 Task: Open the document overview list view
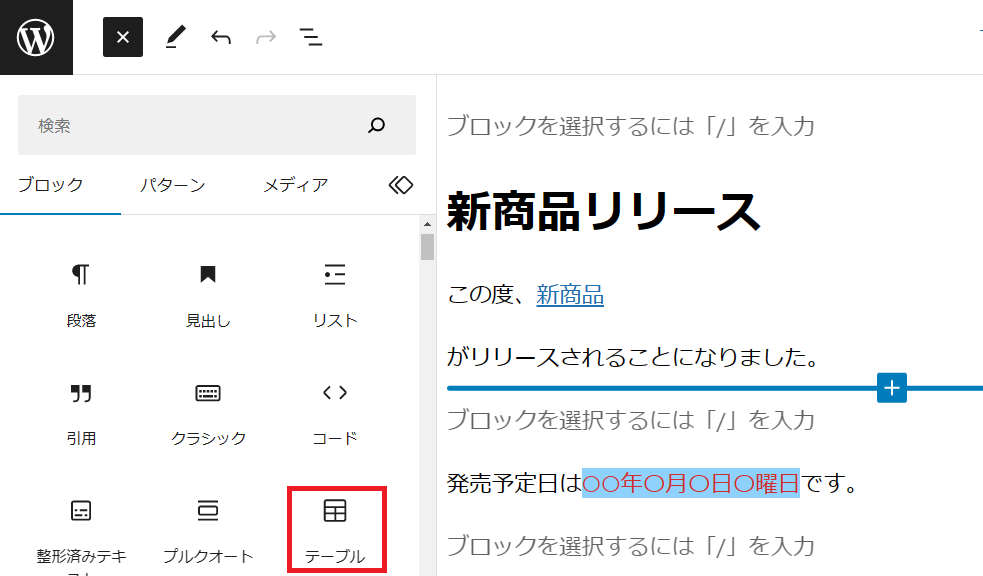[311, 37]
